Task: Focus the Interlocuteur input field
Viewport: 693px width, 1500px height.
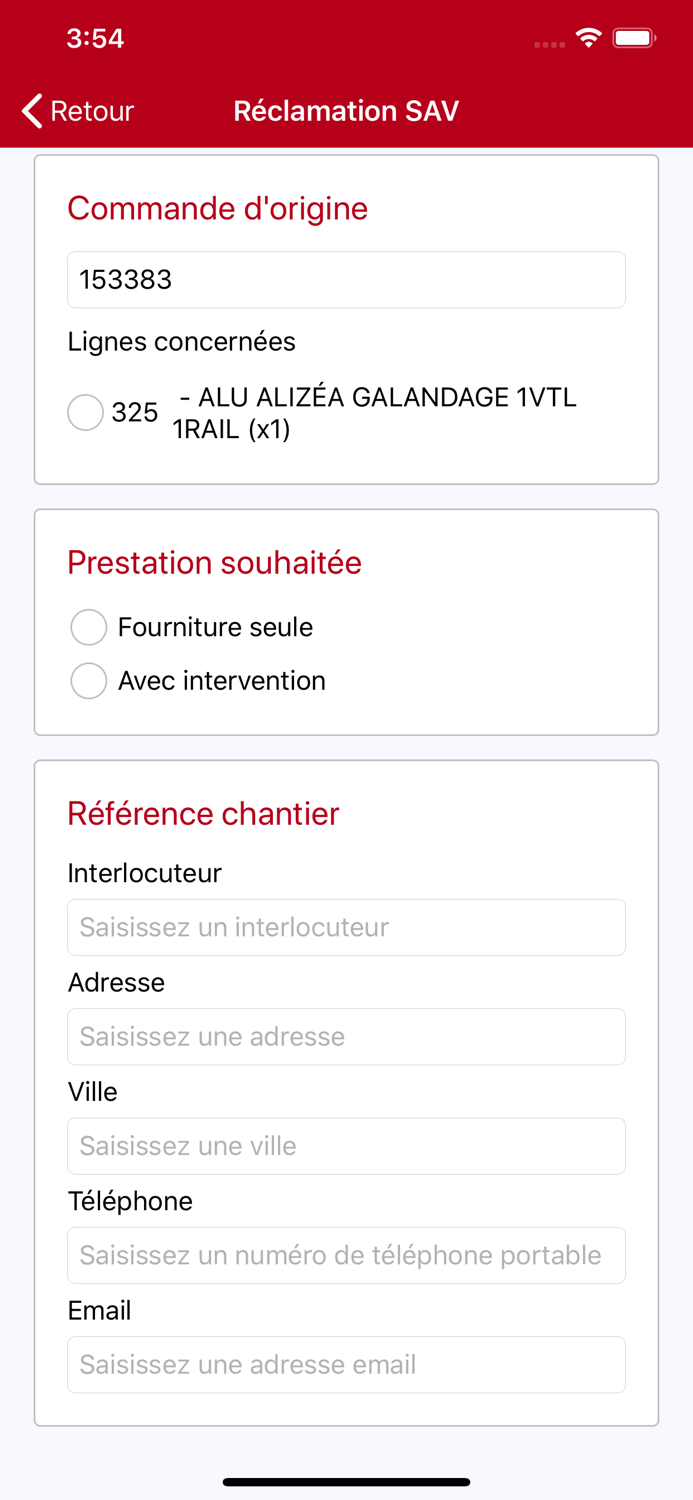Action: point(346,927)
